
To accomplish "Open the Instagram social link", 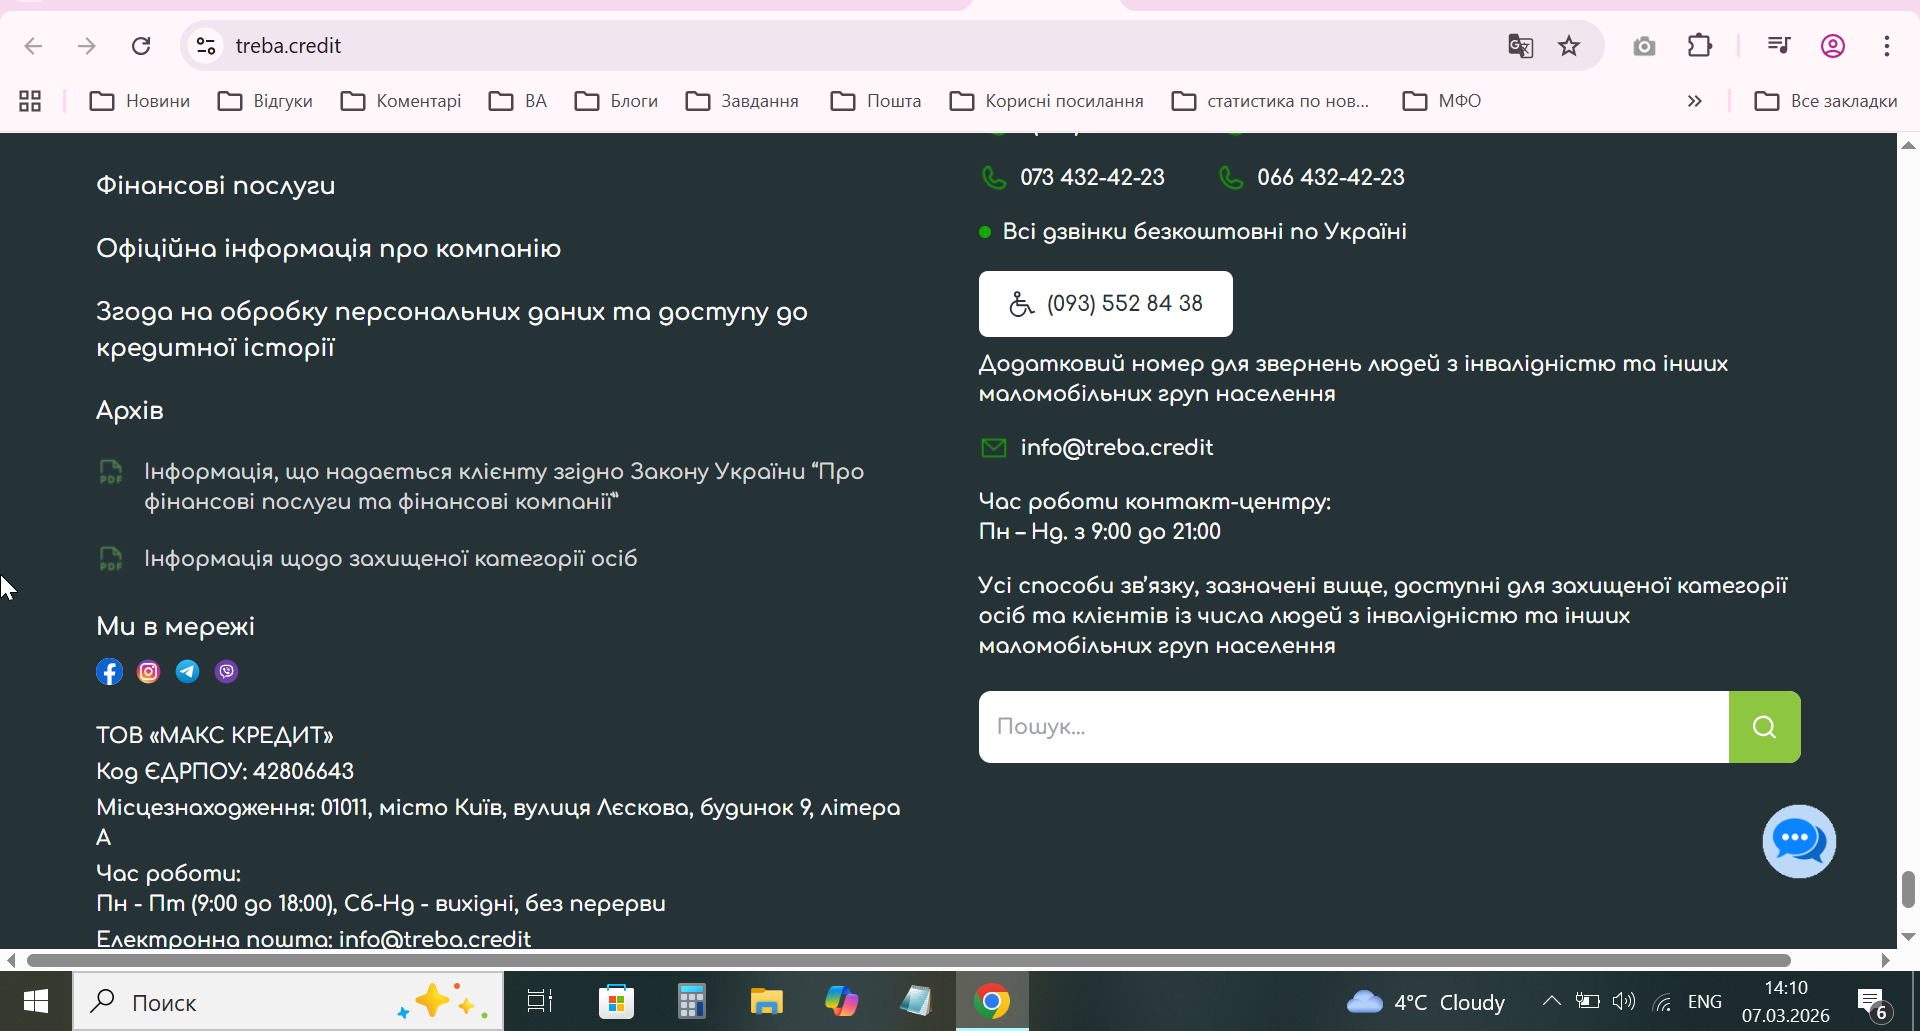I will pos(148,672).
